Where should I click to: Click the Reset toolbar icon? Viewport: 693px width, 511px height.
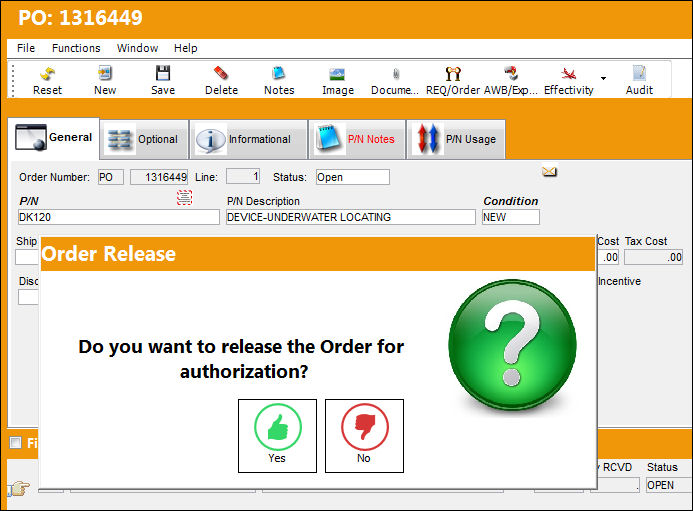click(x=47, y=80)
